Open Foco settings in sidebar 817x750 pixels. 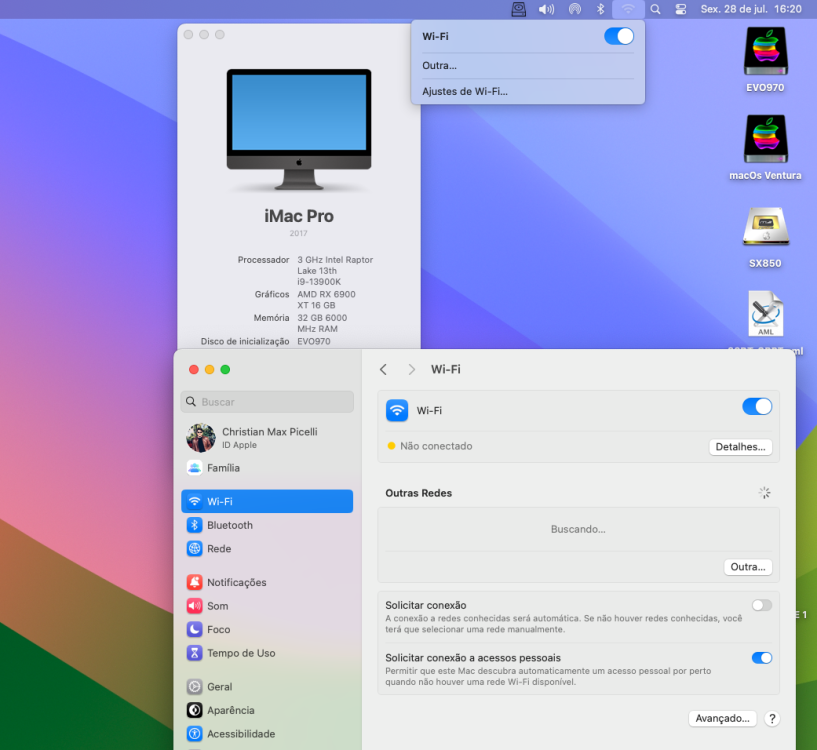coord(267,629)
